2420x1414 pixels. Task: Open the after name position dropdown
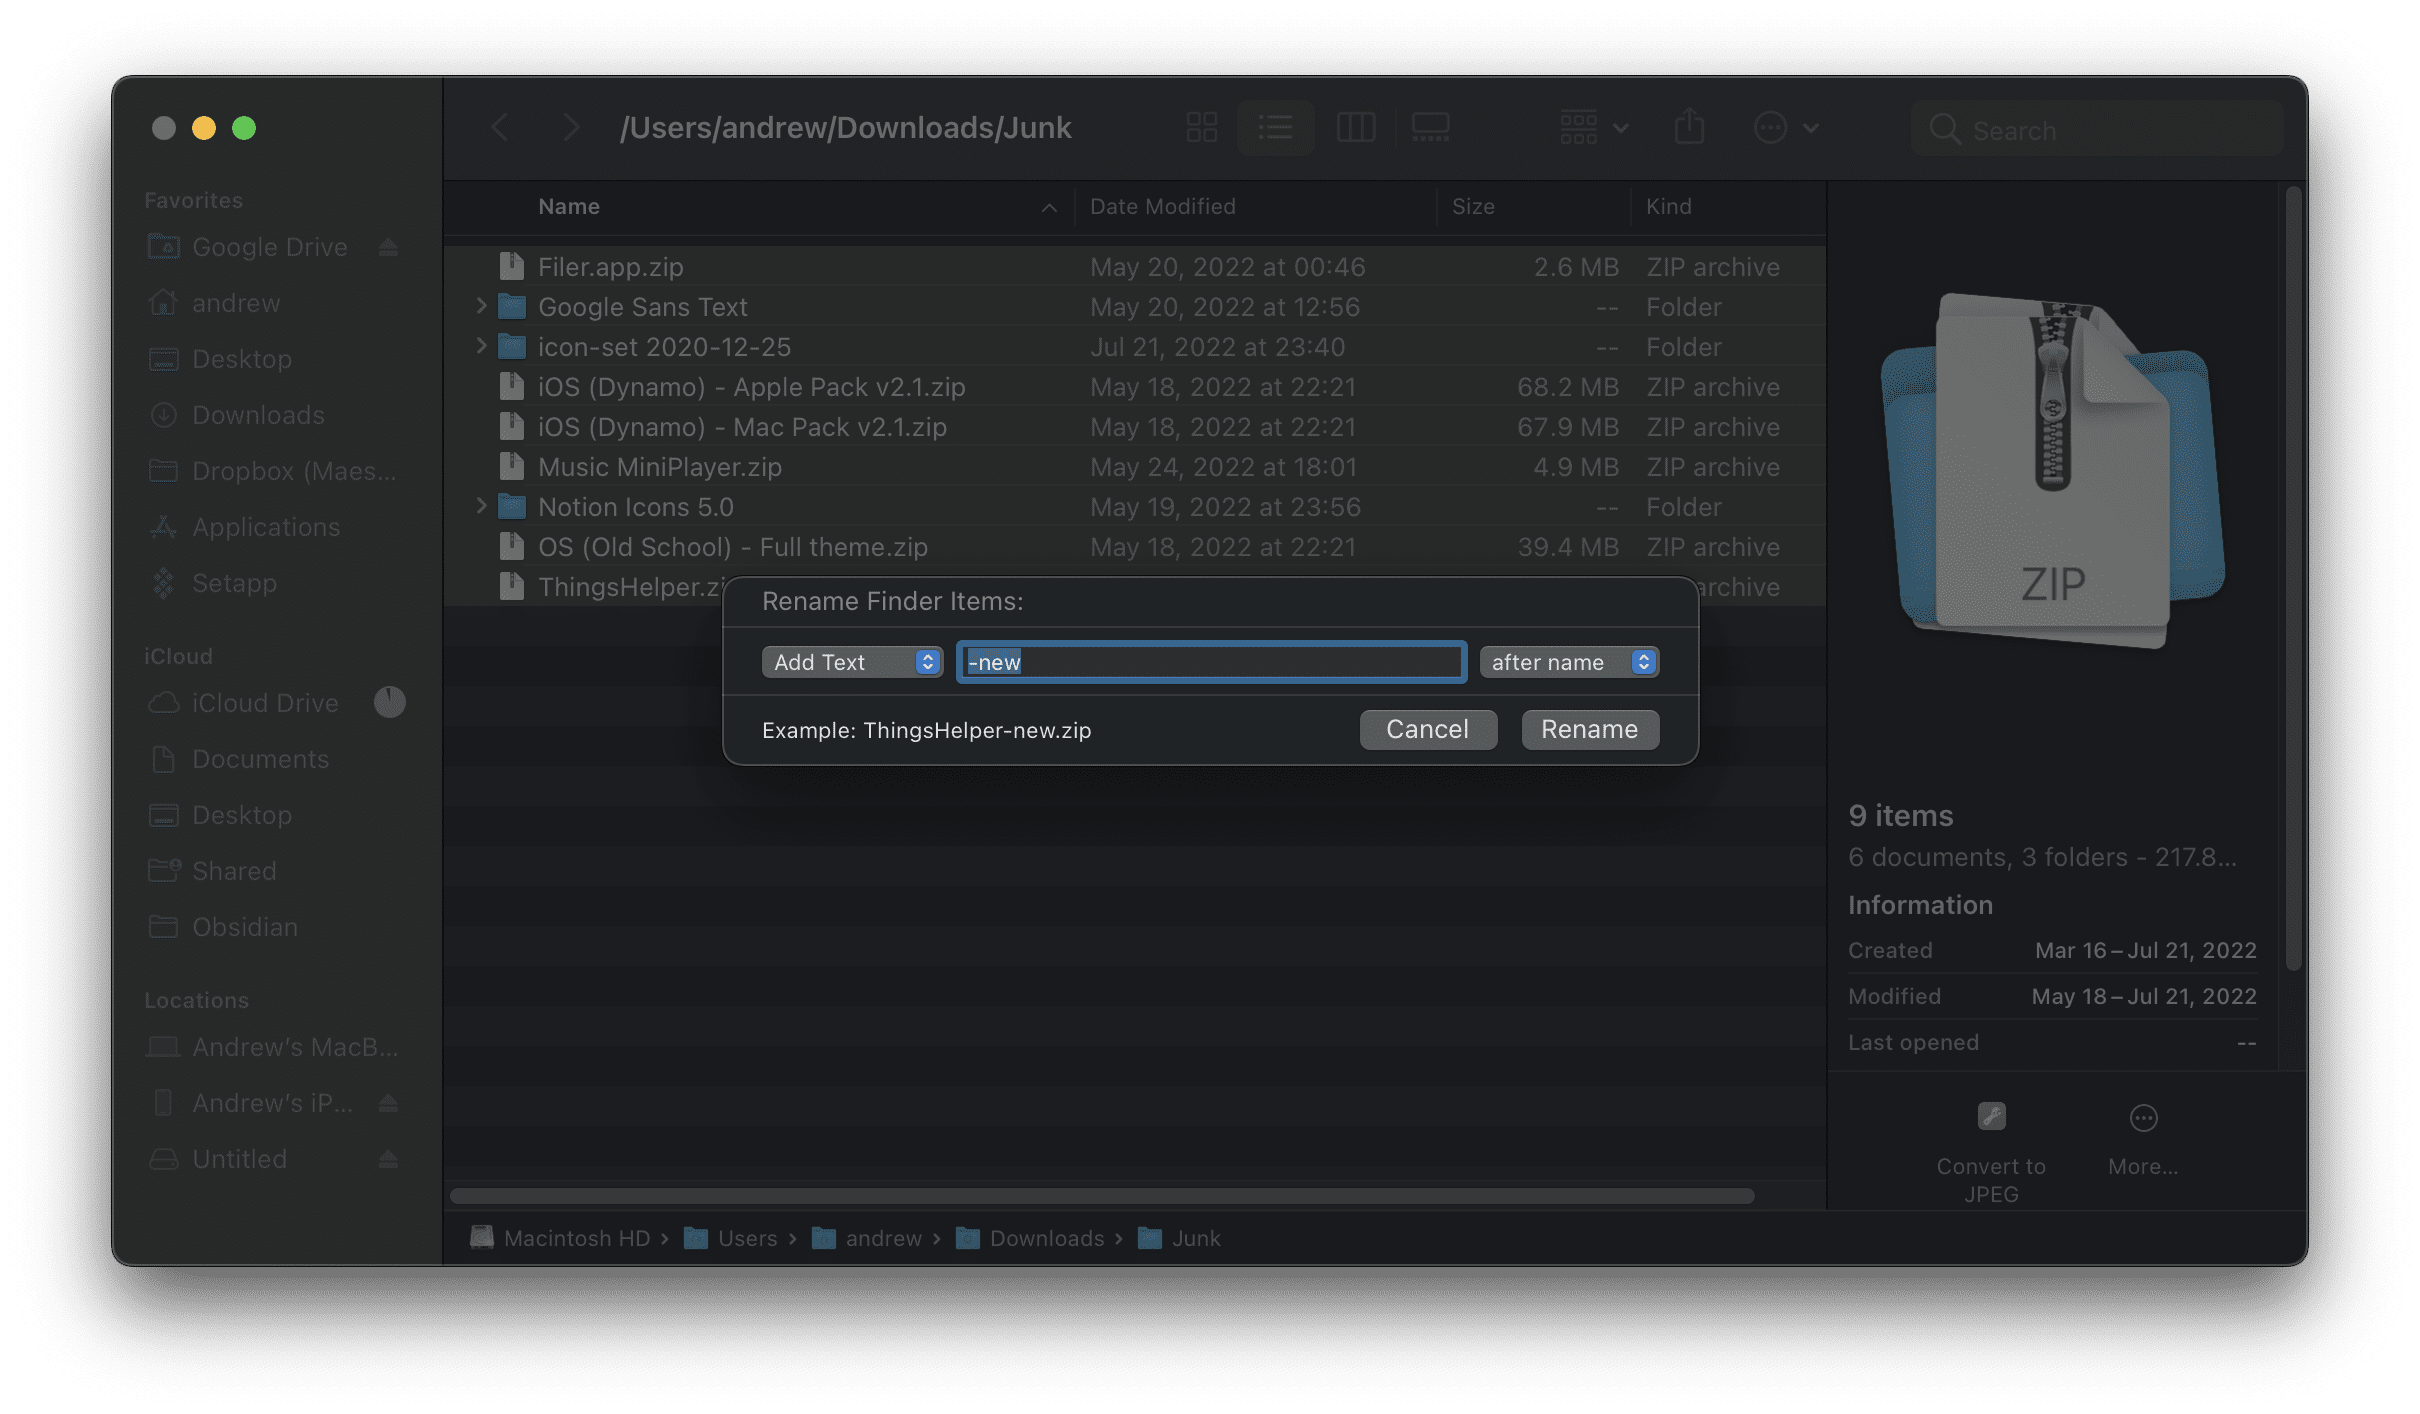pos(1569,662)
